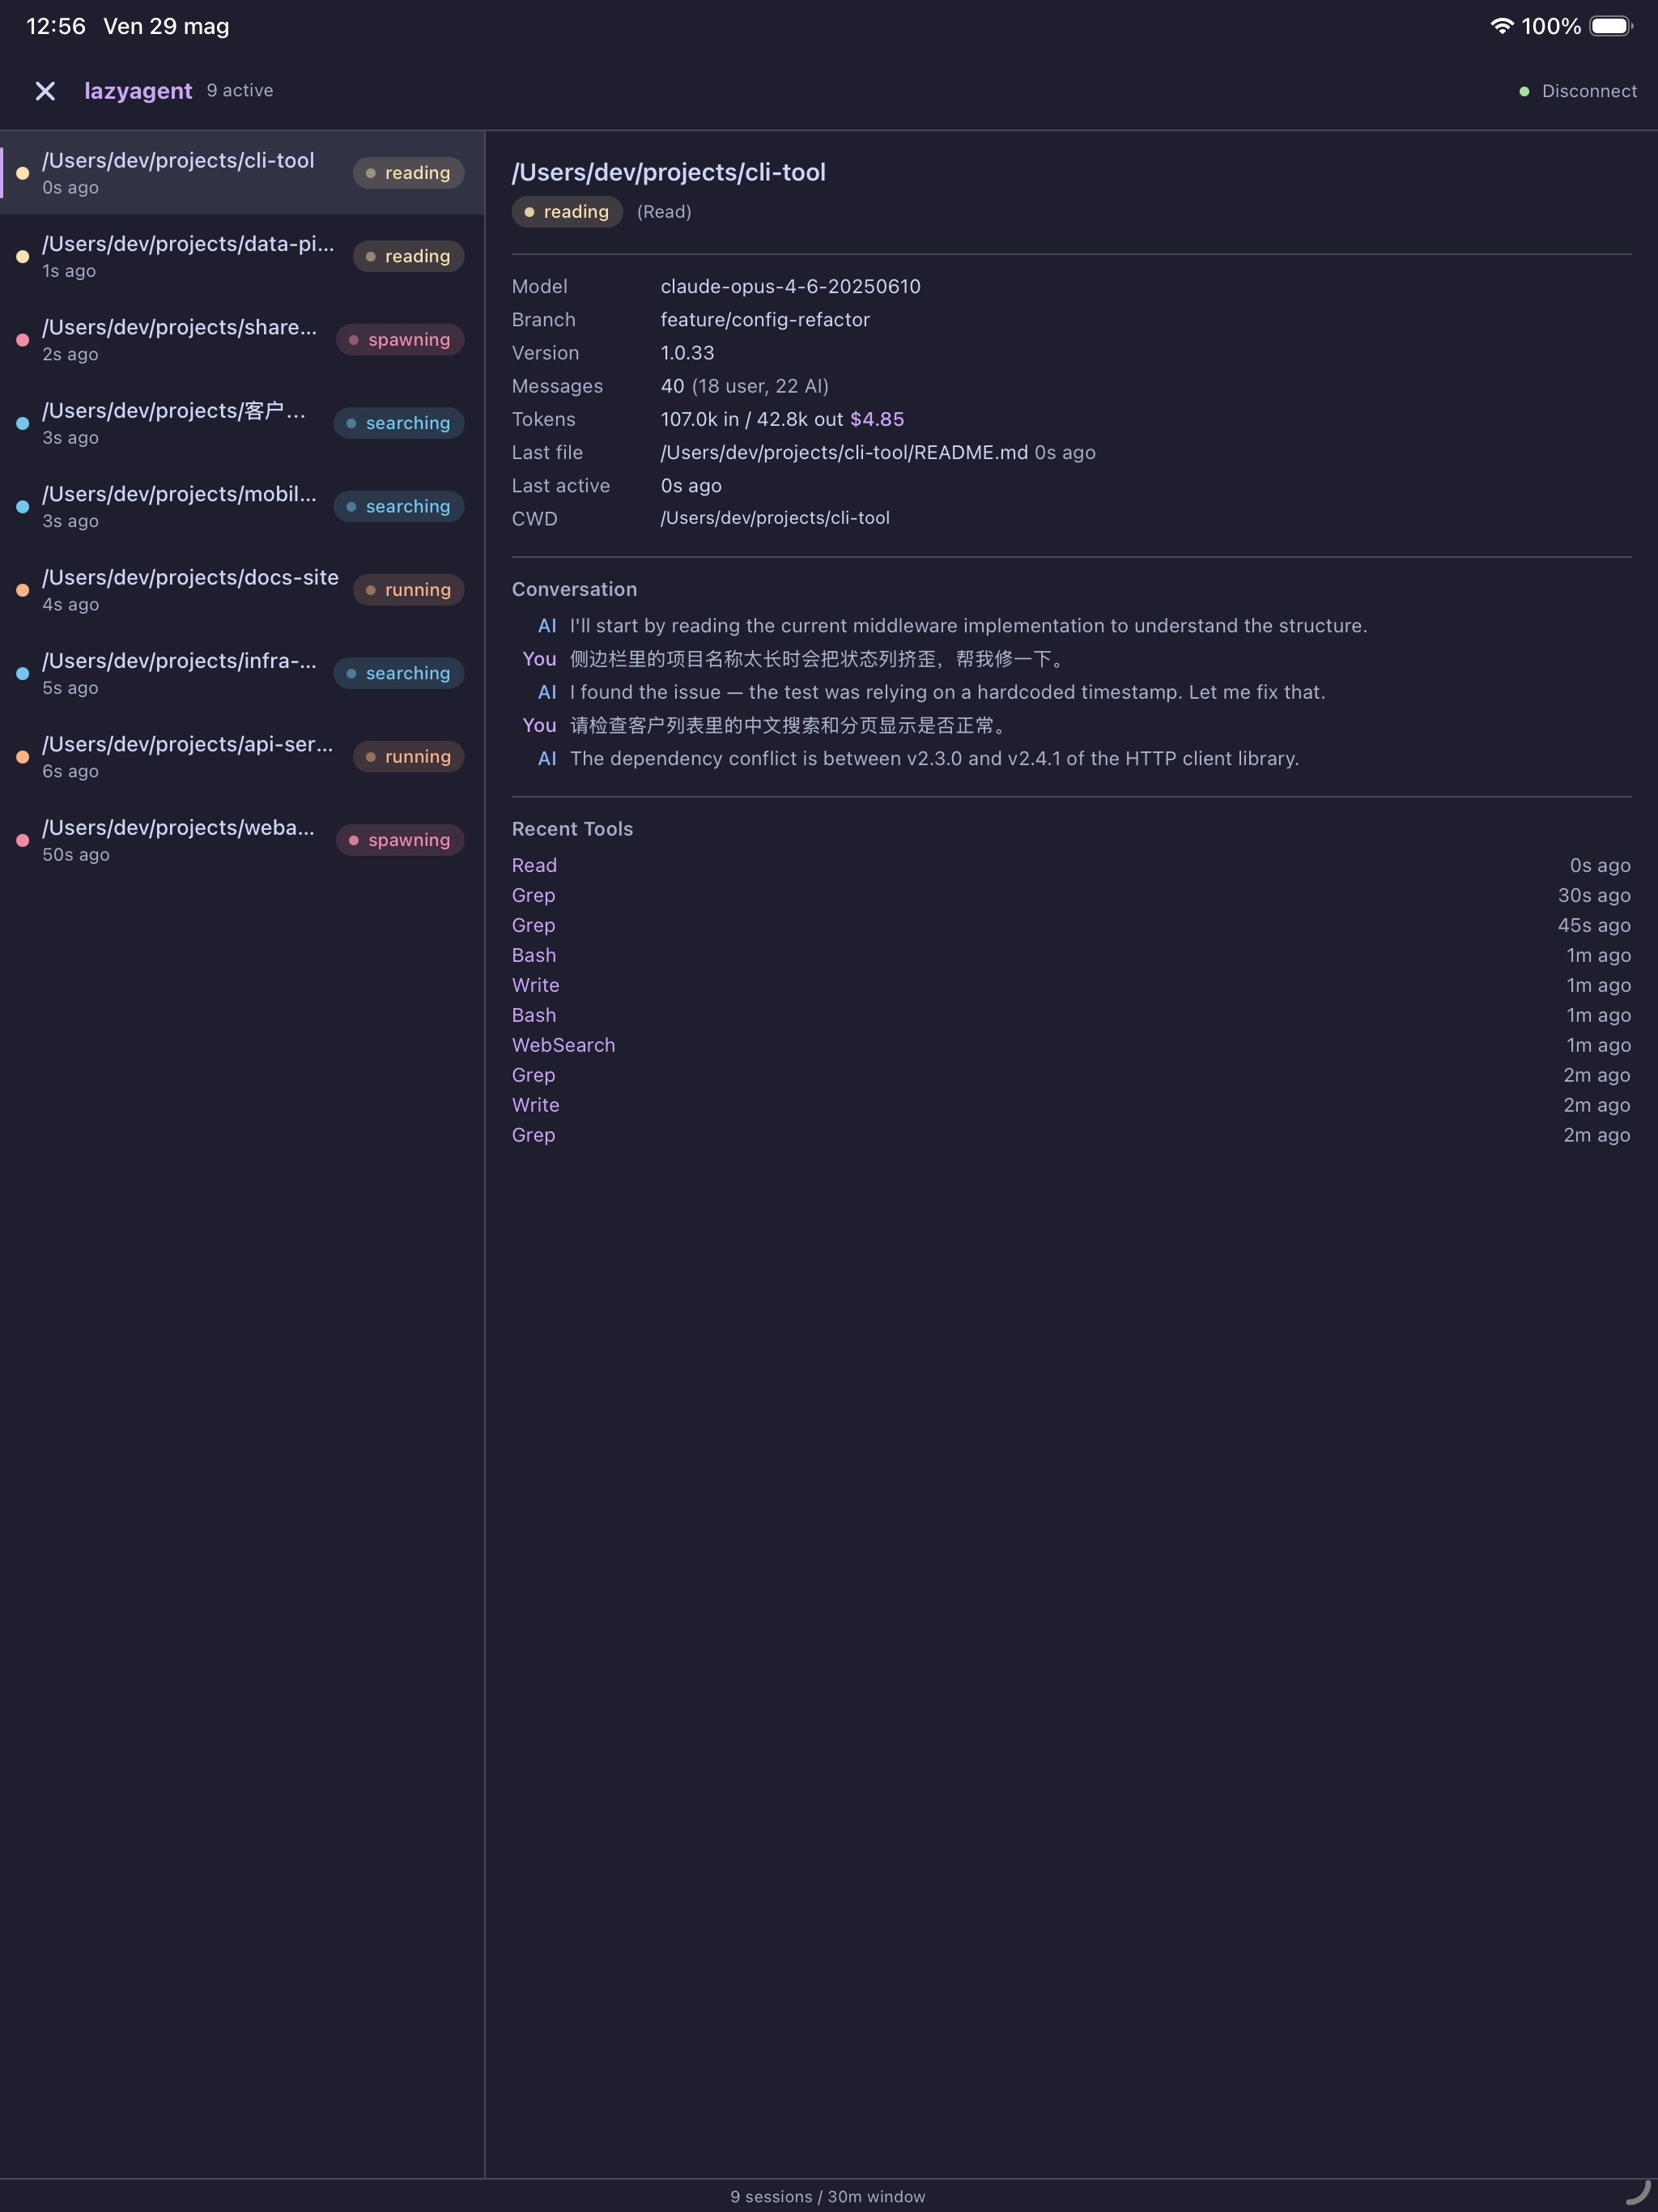Click the spawning badge on share row
The height and width of the screenshot is (2212, 1658).
click(x=400, y=340)
